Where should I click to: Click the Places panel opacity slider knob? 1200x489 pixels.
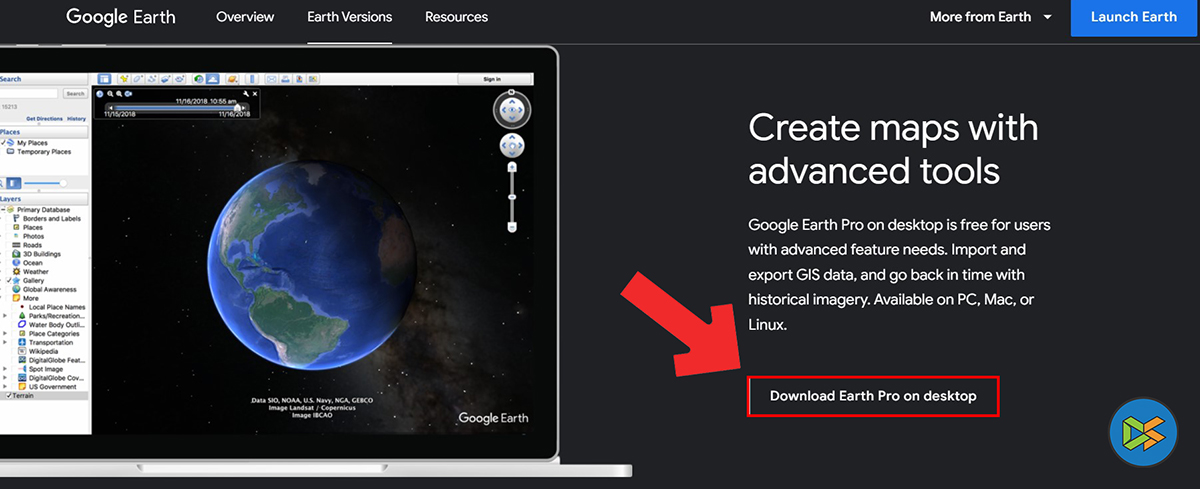(x=63, y=183)
